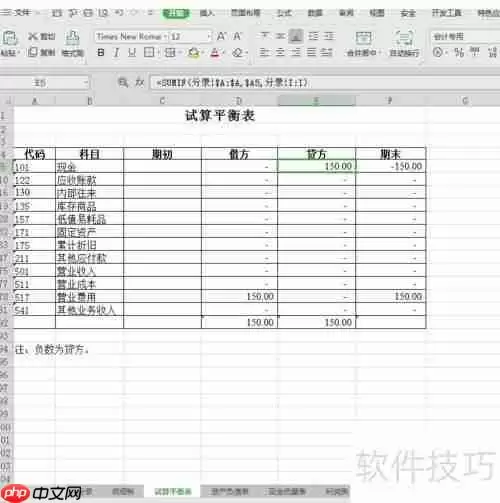Open the number format dropdown
The height and width of the screenshot is (503, 500).
pyautogui.click(x=465, y=36)
